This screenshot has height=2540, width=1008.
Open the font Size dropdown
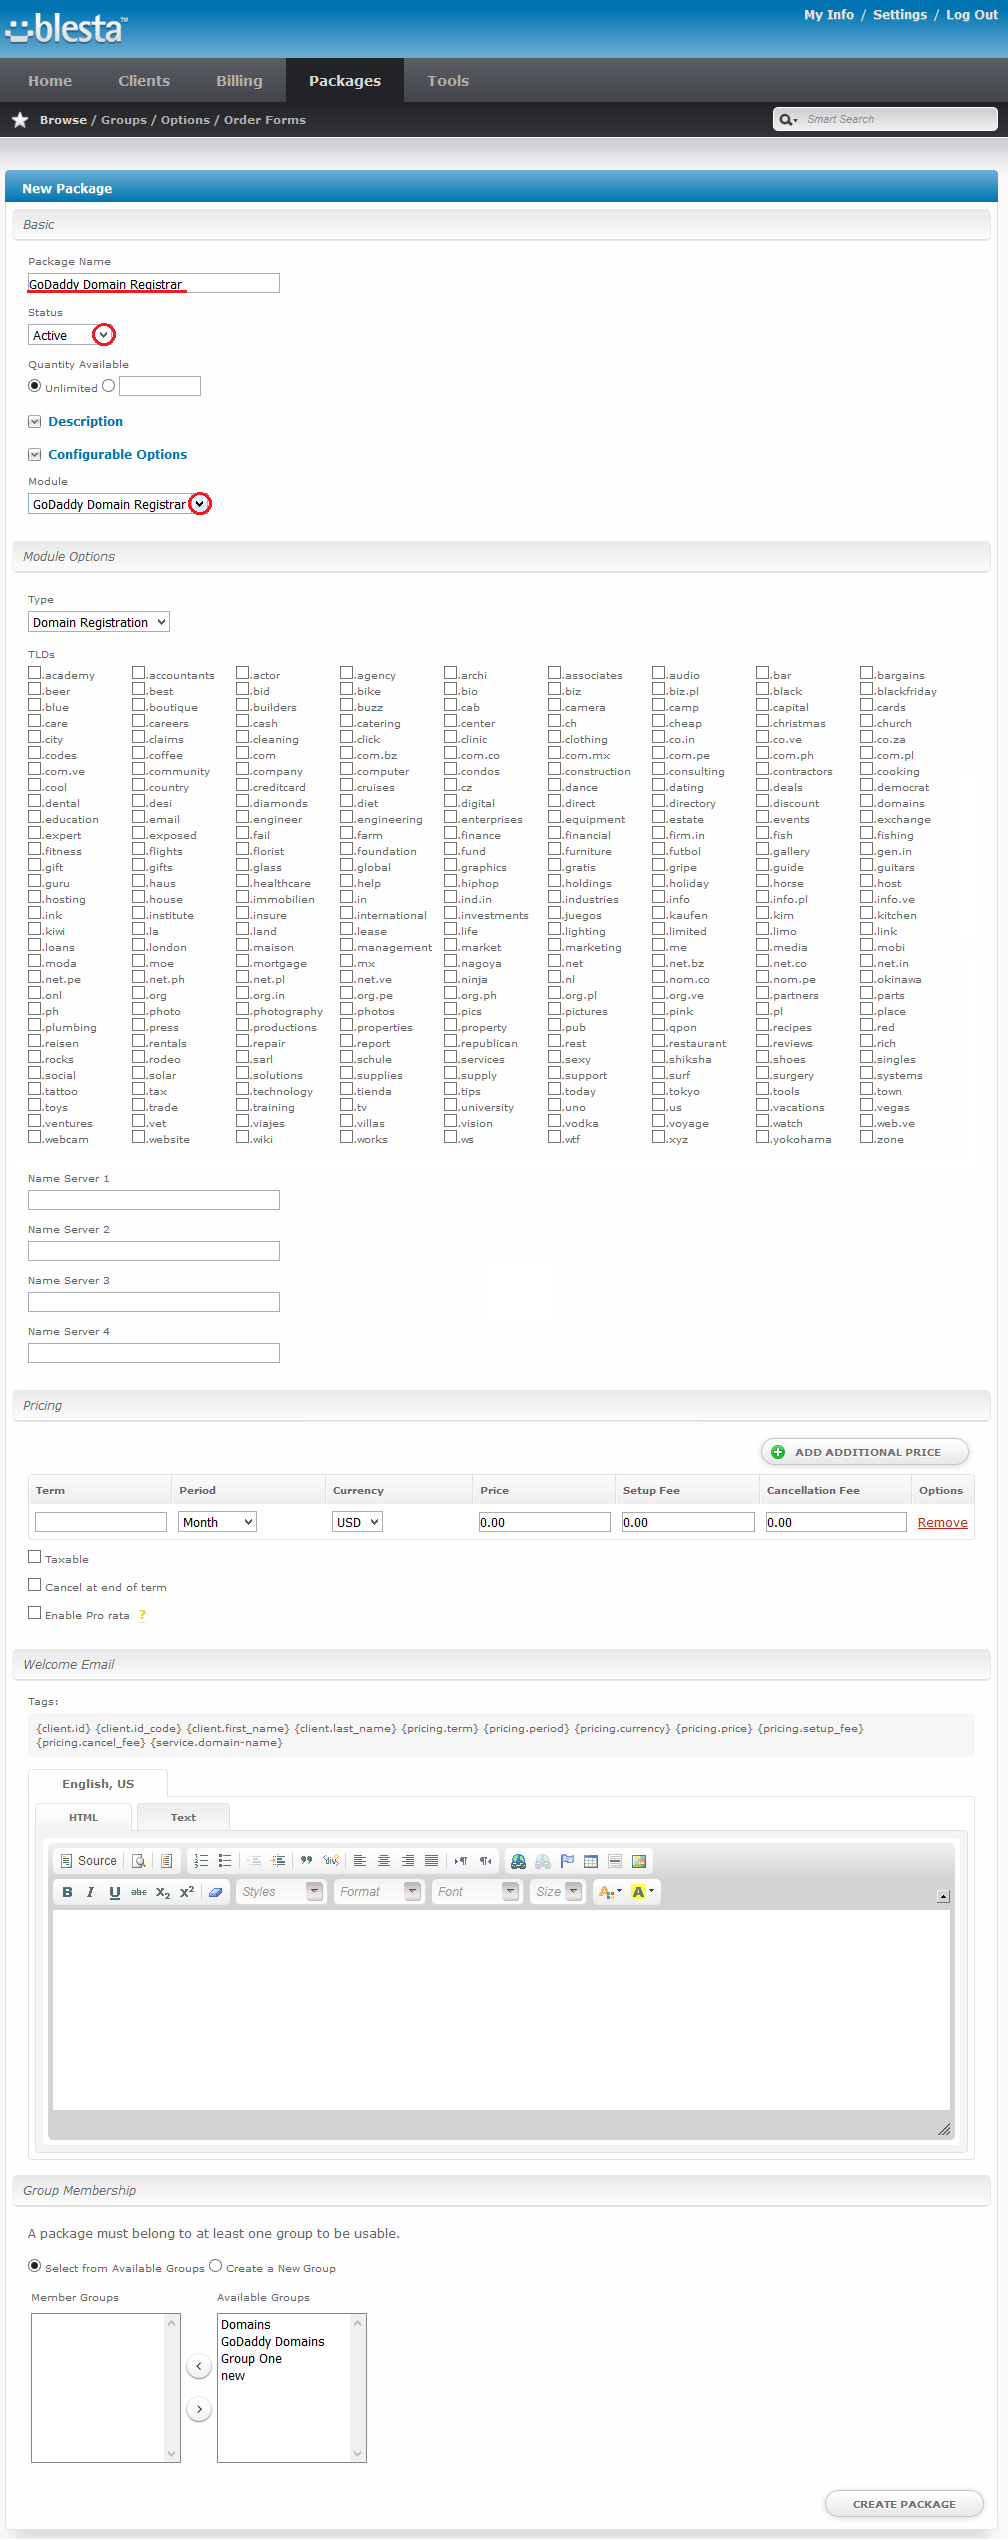557,1892
